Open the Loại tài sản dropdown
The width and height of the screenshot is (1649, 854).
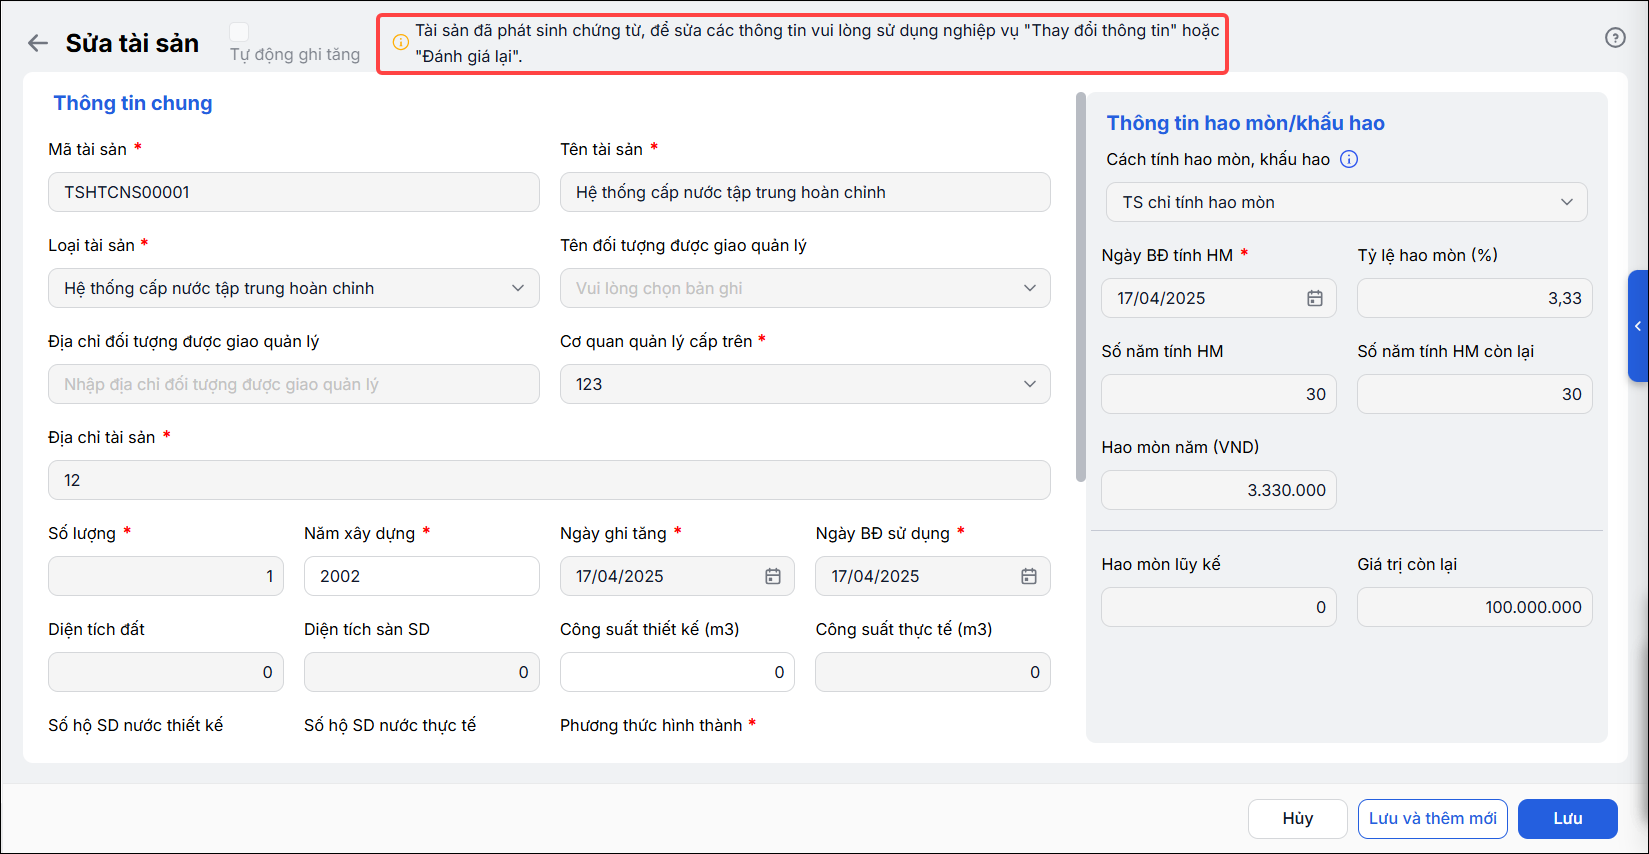[x=294, y=288]
